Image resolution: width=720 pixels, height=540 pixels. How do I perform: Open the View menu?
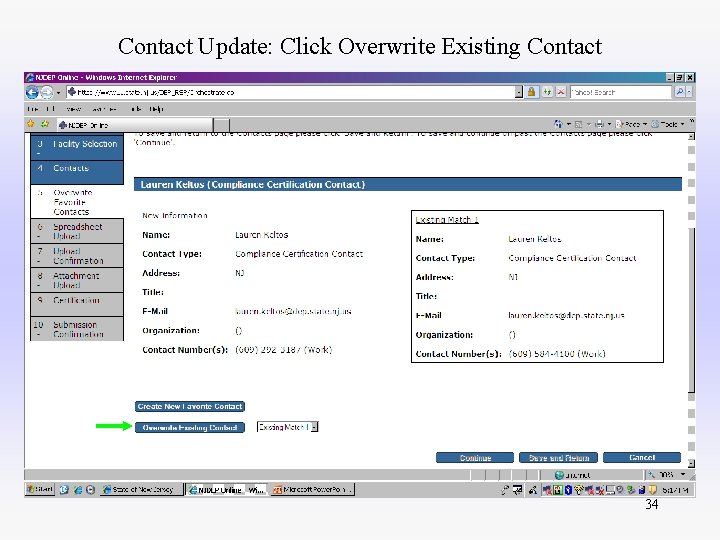(x=73, y=109)
